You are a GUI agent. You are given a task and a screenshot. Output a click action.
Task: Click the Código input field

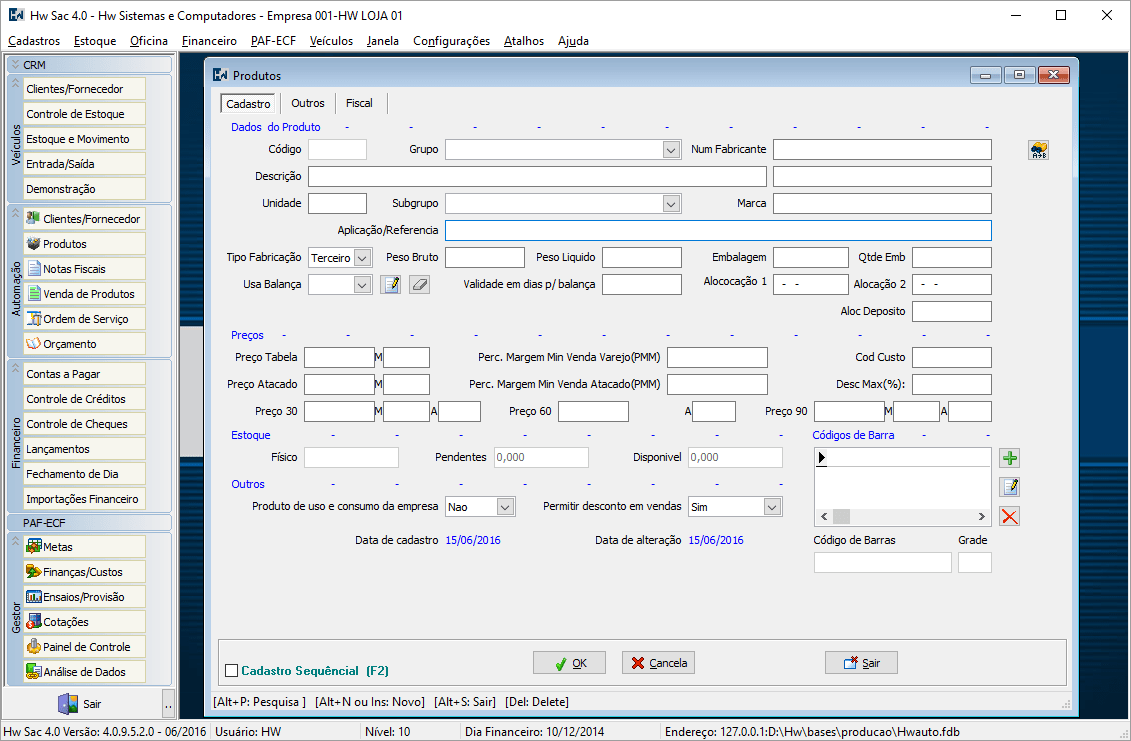338,149
